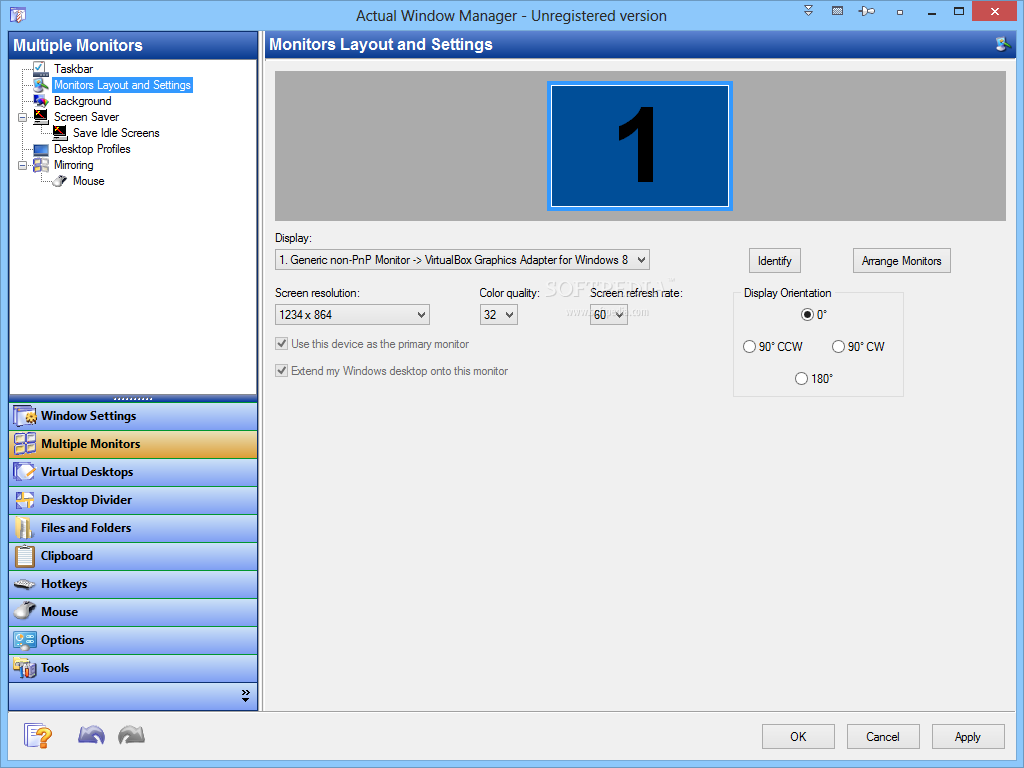This screenshot has height=768, width=1024.
Task: Click the Clipboard section icon
Action: [25, 556]
